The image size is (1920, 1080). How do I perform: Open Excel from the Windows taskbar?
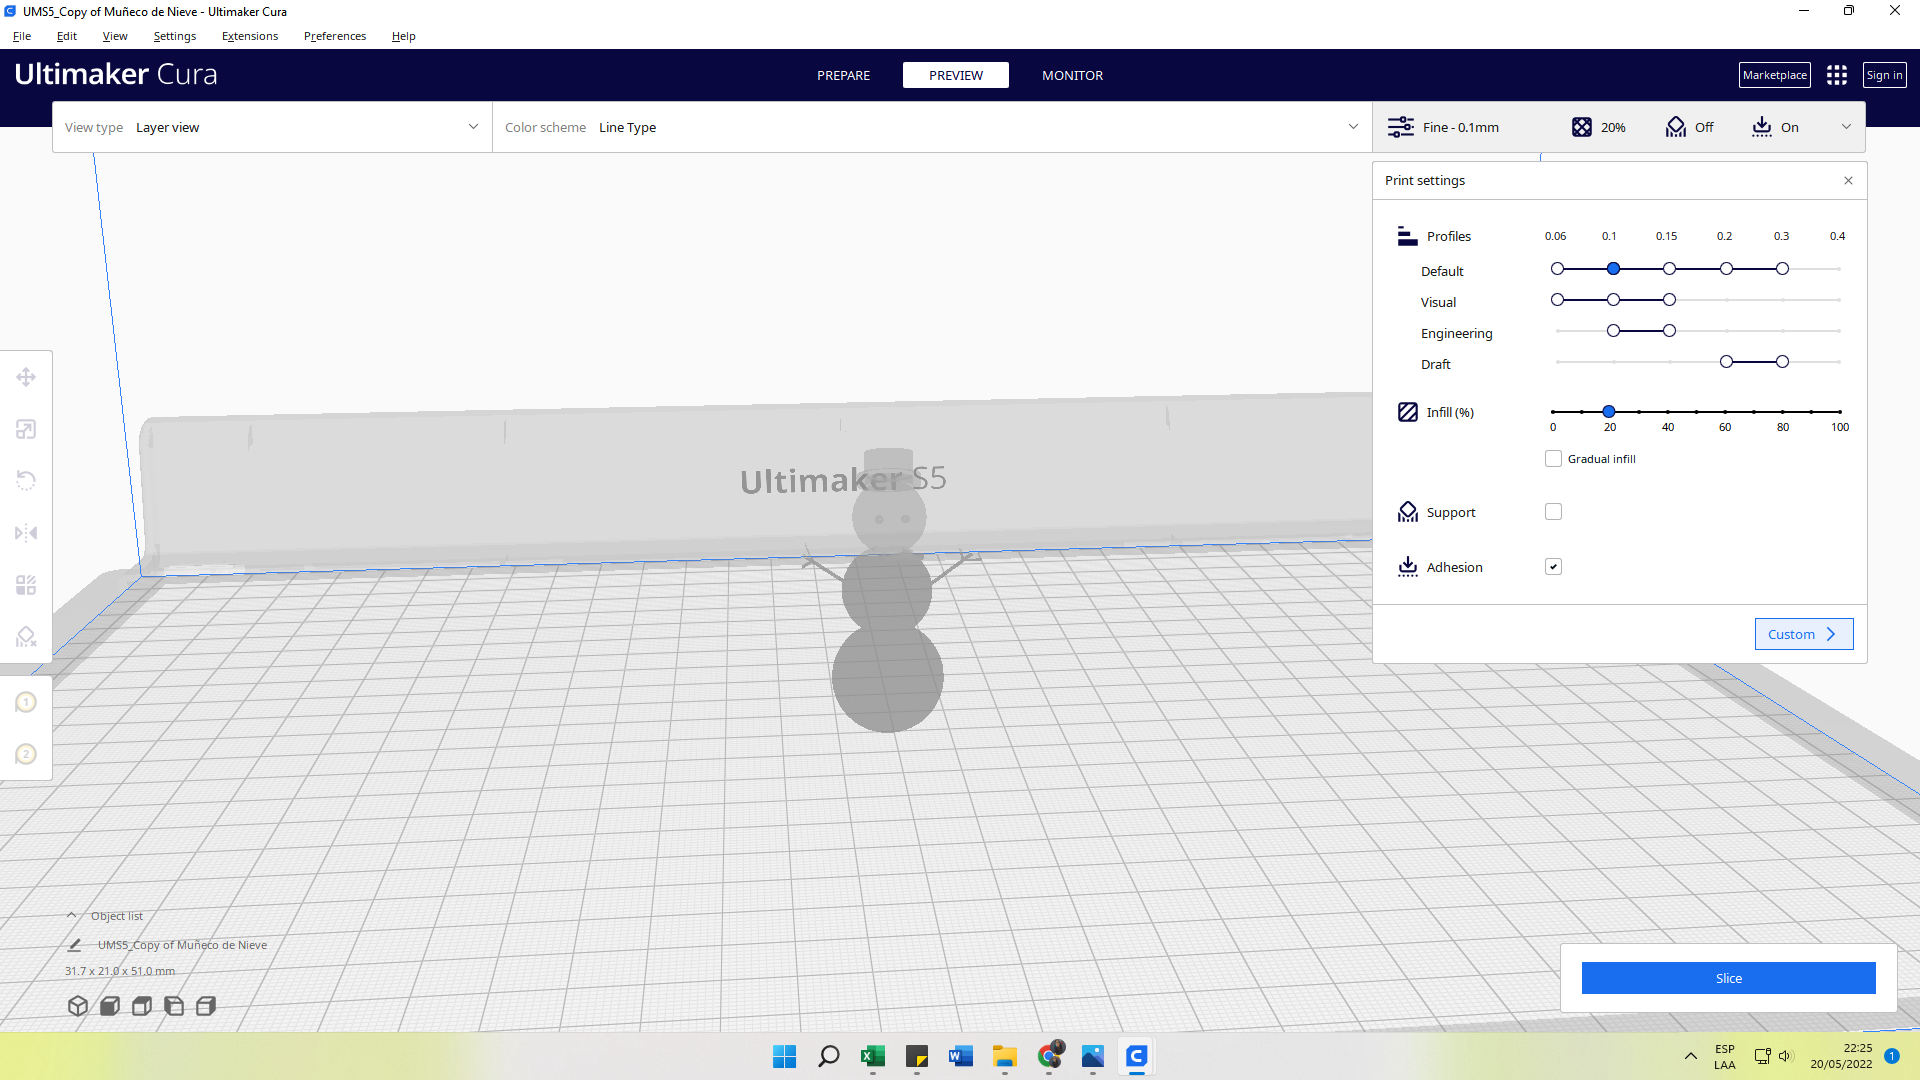pyautogui.click(x=873, y=1056)
